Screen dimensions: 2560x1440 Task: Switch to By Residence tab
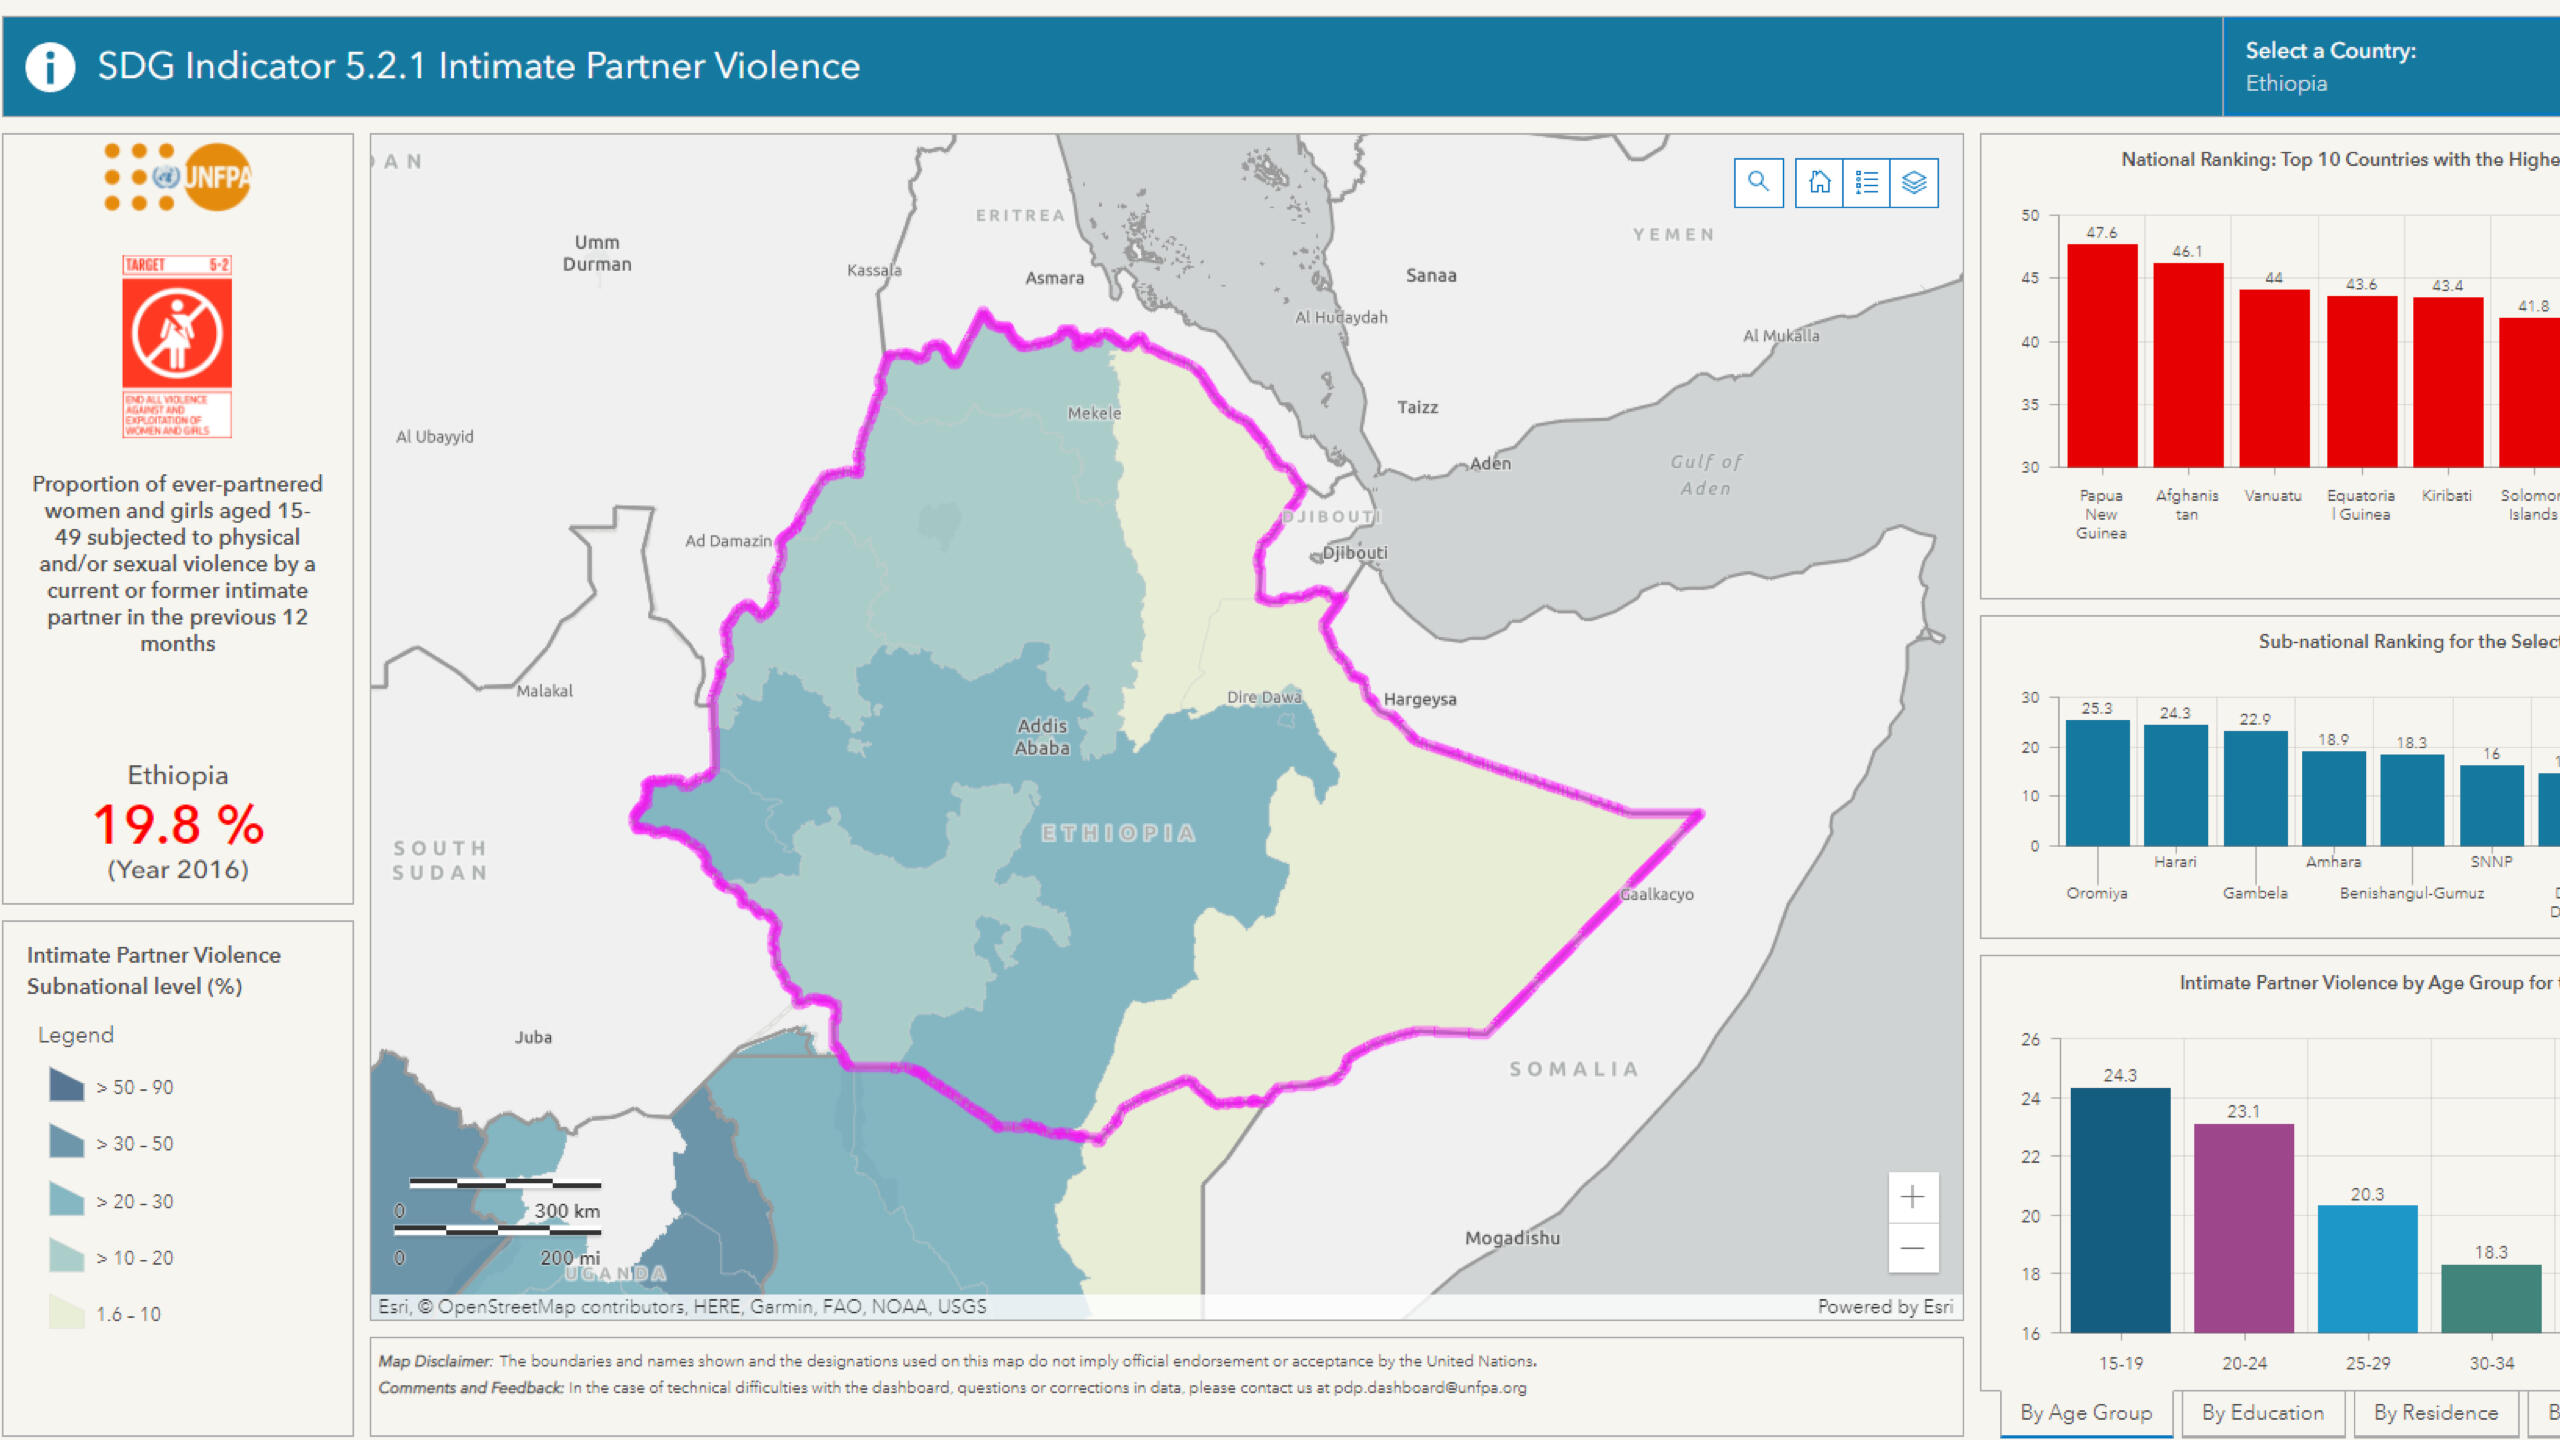(2436, 1413)
